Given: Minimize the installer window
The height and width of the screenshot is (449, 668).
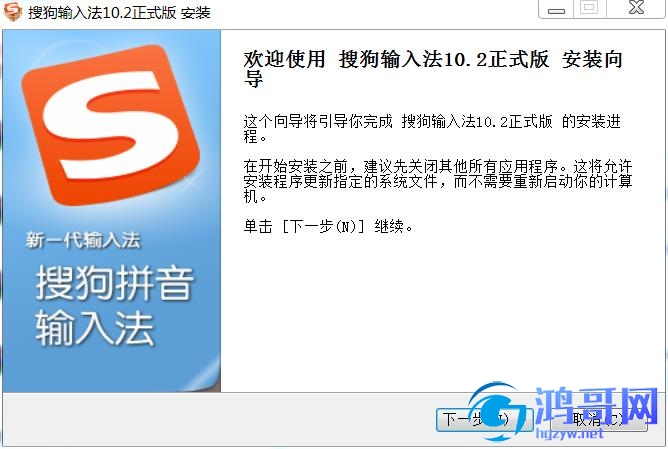Looking at the screenshot, I should 556,8.
